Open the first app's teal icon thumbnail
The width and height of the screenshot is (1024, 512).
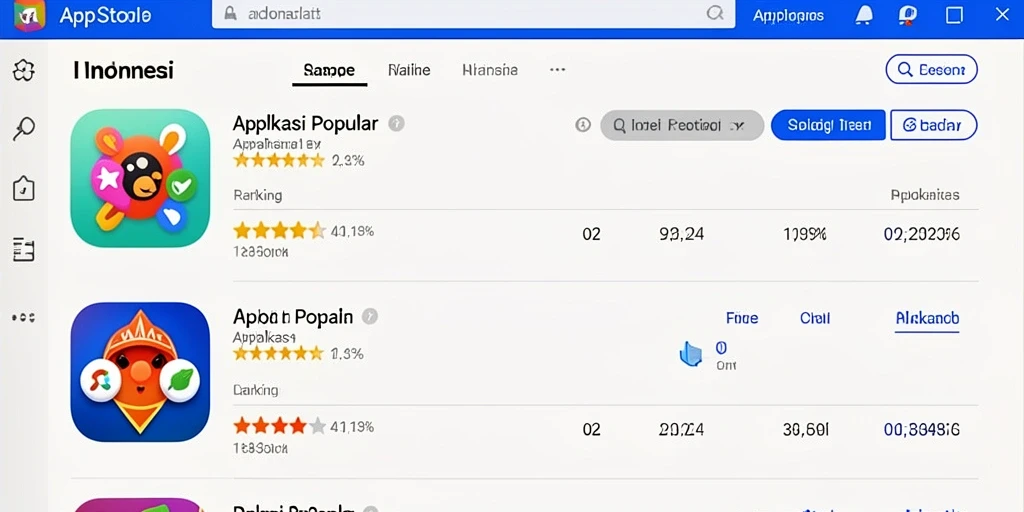140,178
